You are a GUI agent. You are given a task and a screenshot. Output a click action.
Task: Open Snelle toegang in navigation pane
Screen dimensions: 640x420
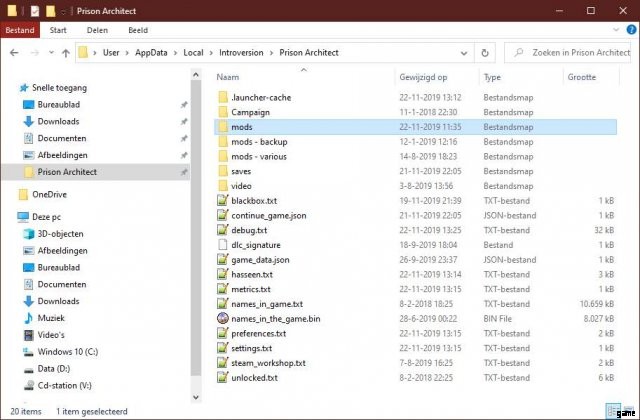[59, 88]
